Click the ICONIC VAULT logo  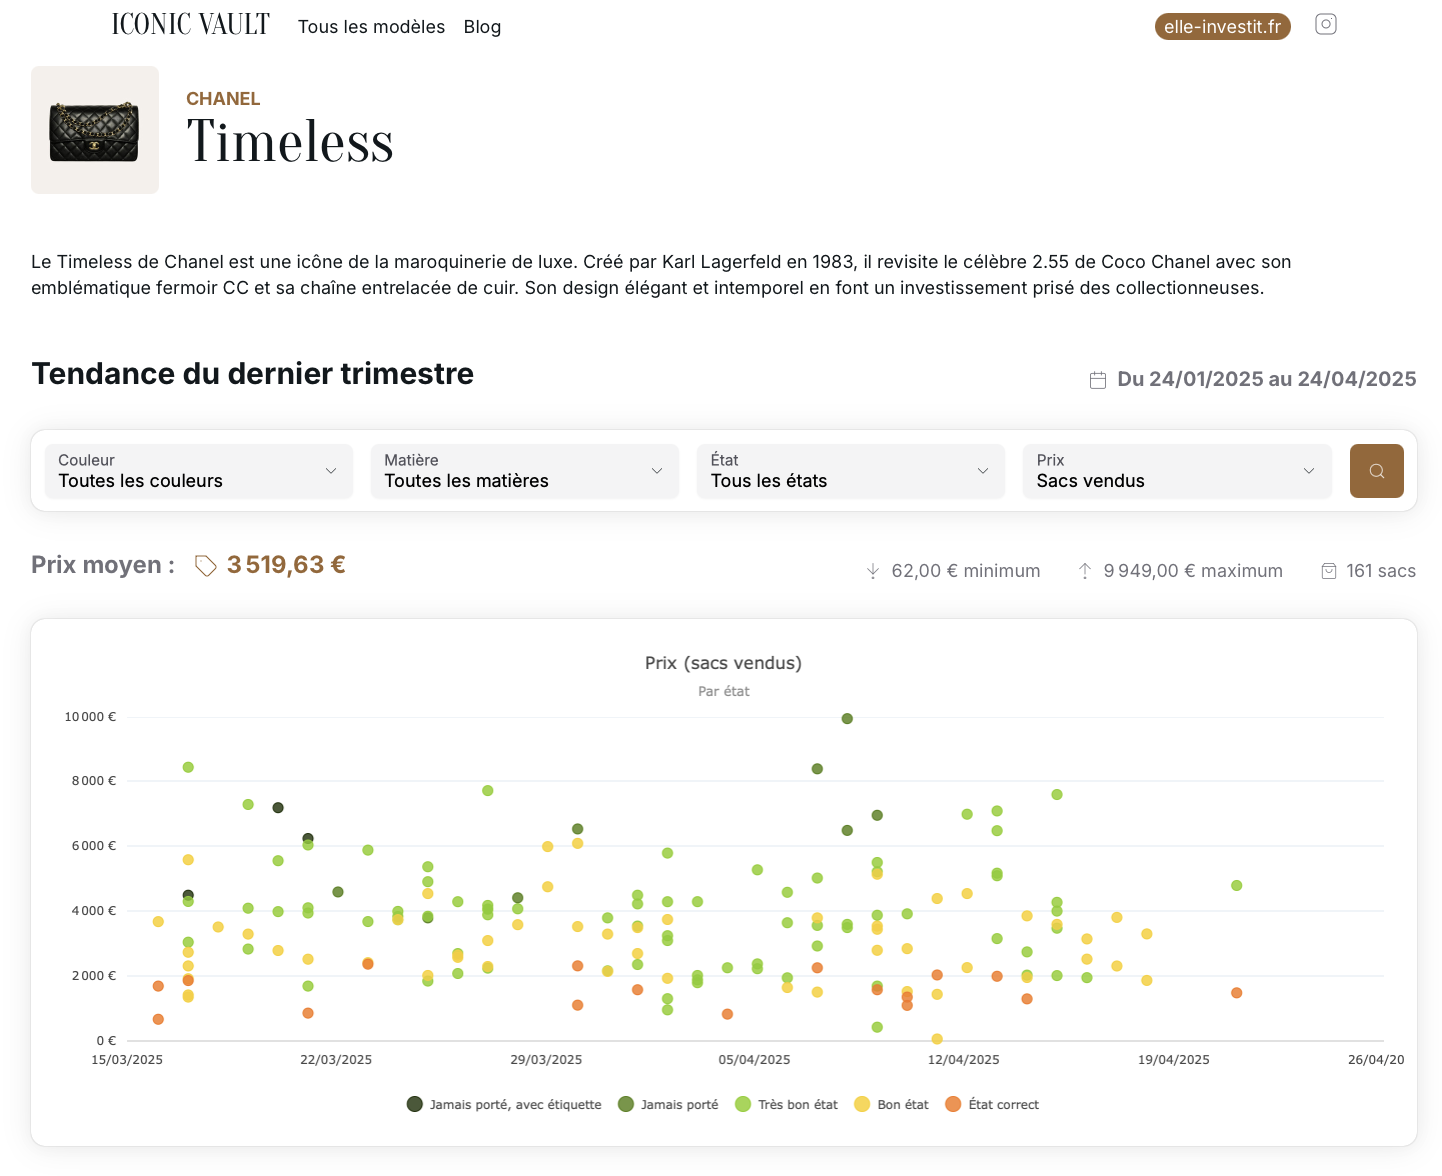tap(190, 25)
